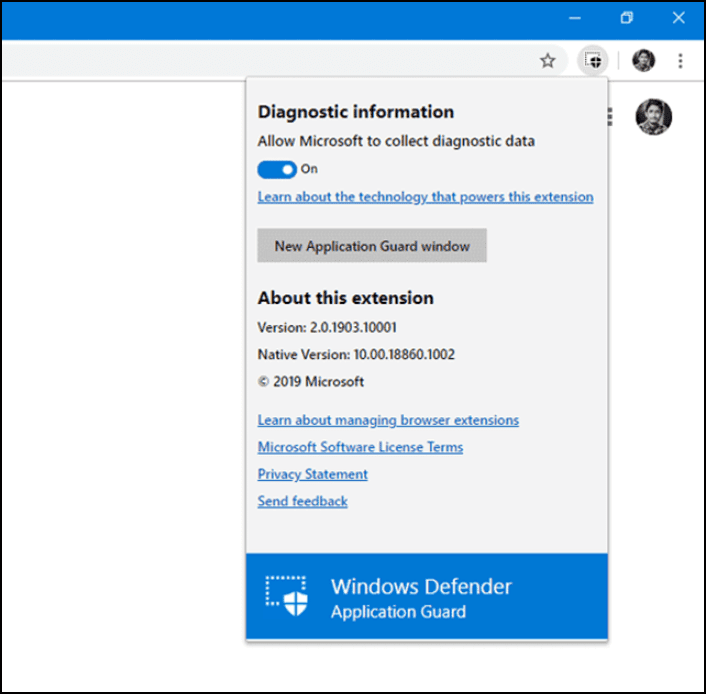Image resolution: width=706 pixels, height=694 pixels.
Task: Click the large account avatar on the page
Action: 653,117
